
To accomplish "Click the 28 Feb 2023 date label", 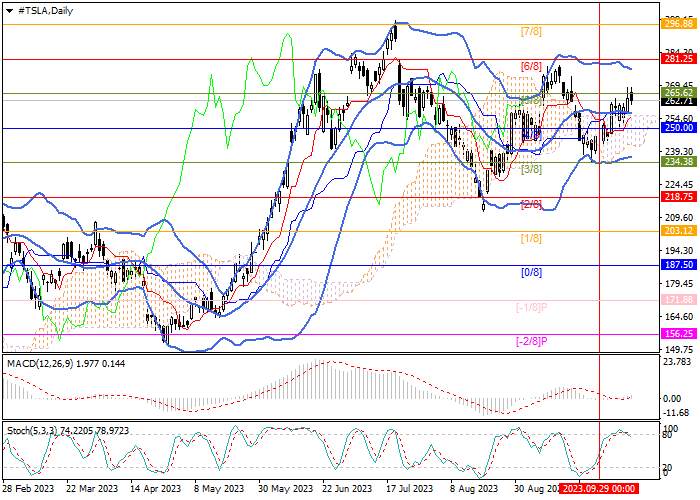I will 29,488.
